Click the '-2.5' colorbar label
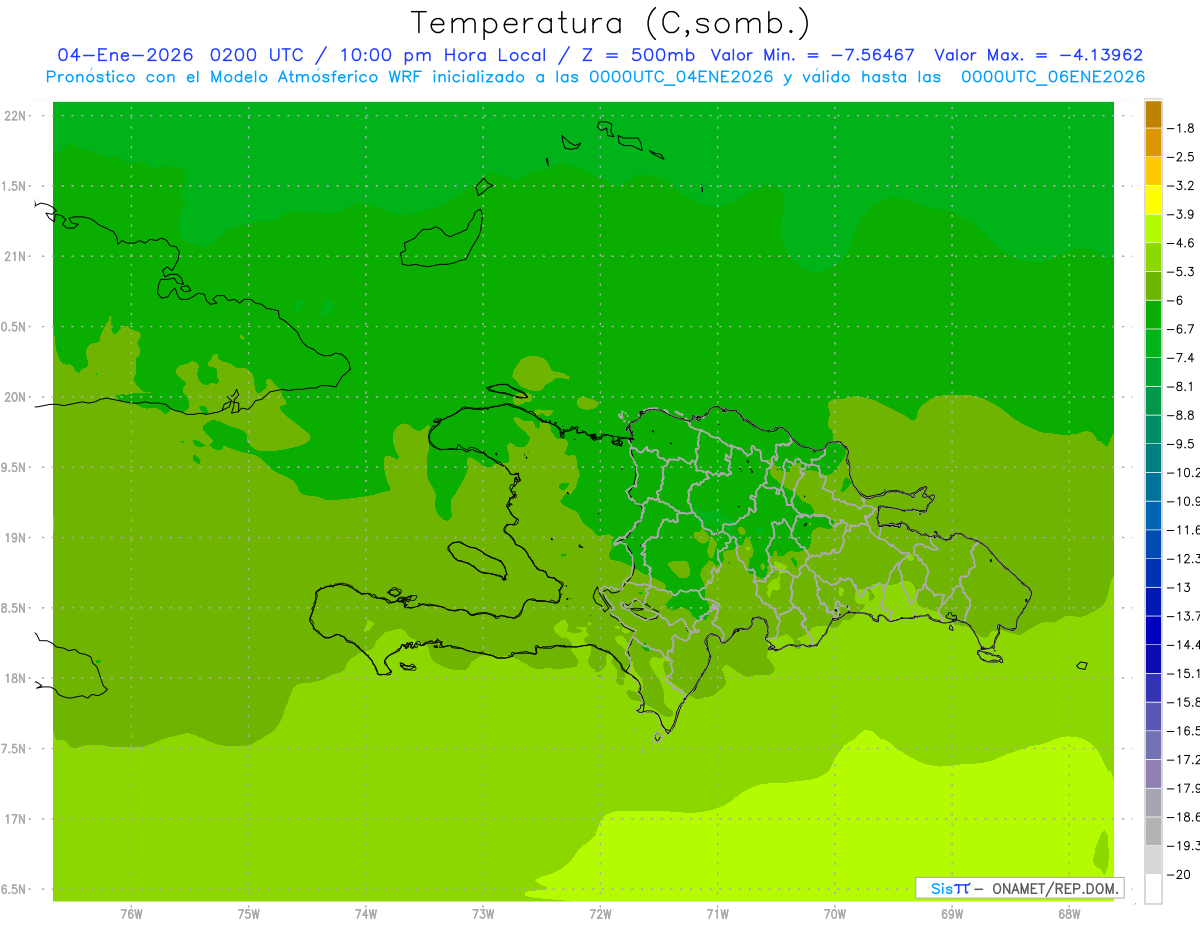 (1181, 157)
